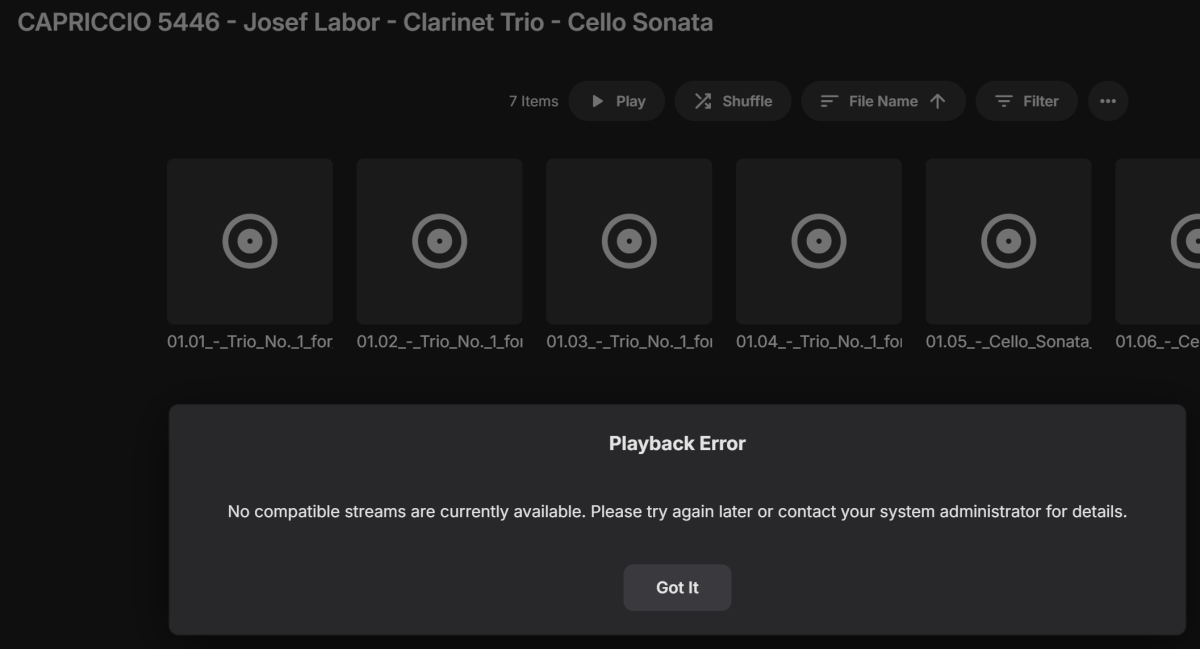
Task: Click the 01.05 Cello Sonata disc icon
Action: (x=1008, y=241)
